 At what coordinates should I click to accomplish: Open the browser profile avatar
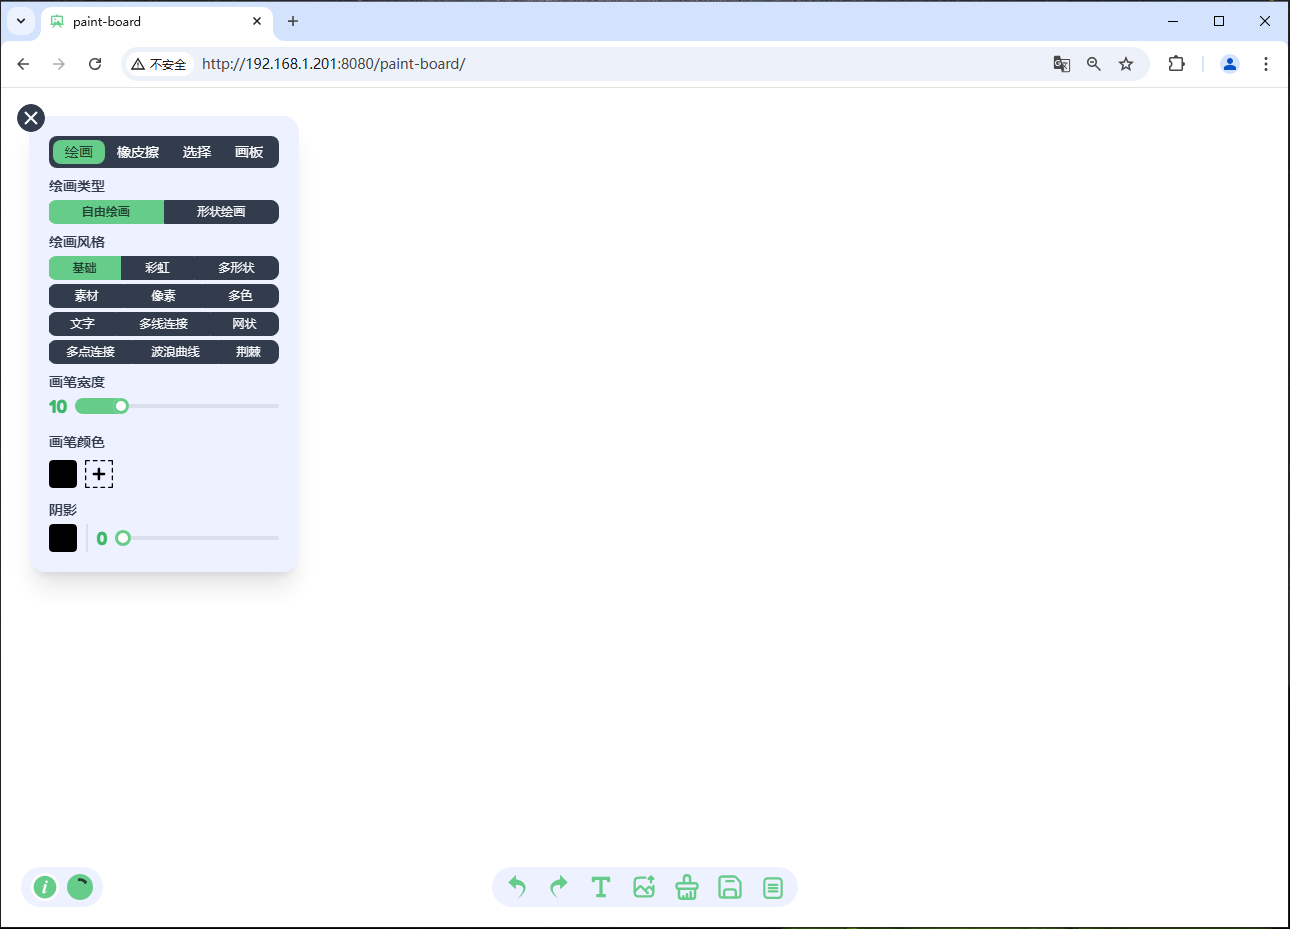(1230, 64)
